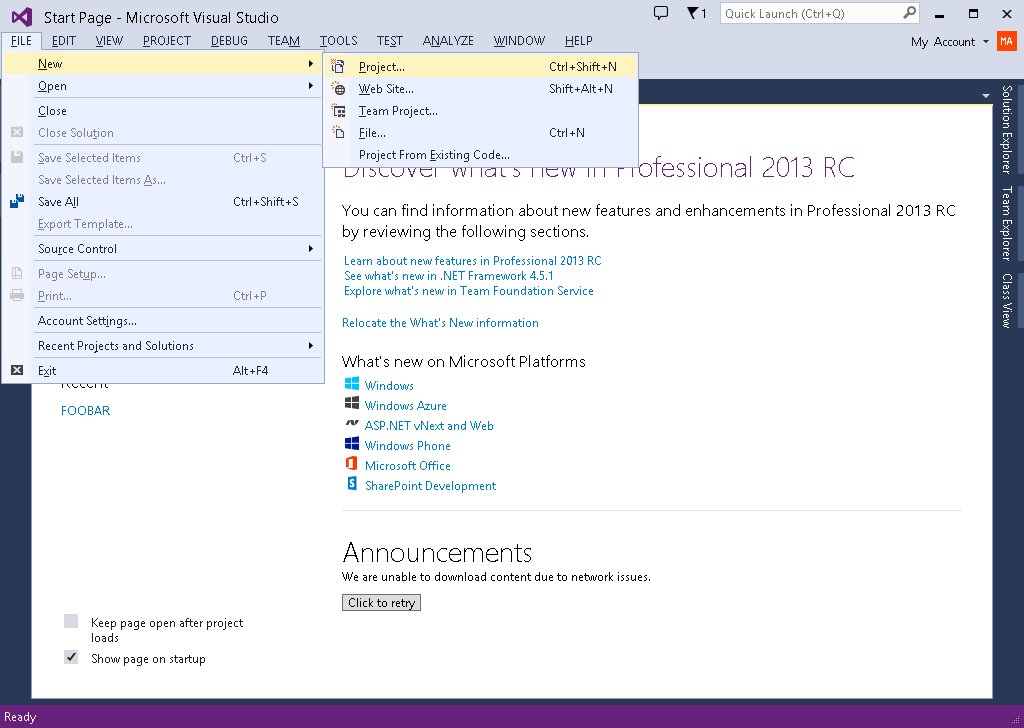Click the Quick Launch search magnifier
1024x728 pixels.
pos(909,13)
